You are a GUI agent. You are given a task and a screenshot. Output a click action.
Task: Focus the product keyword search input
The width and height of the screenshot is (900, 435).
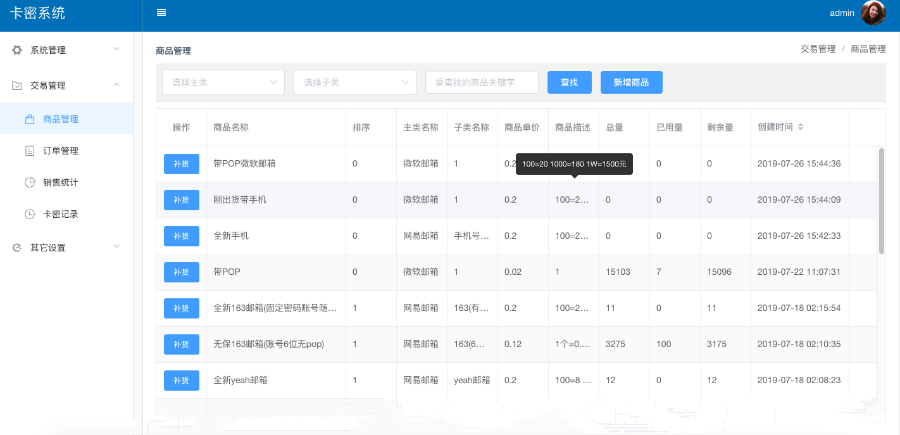pyautogui.click(x=481, y=82)
